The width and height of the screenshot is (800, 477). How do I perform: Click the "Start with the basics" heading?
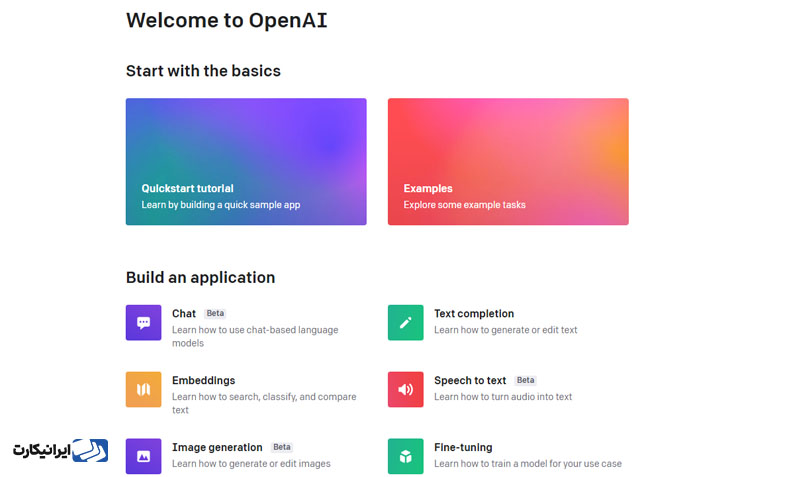pos(203,70)
